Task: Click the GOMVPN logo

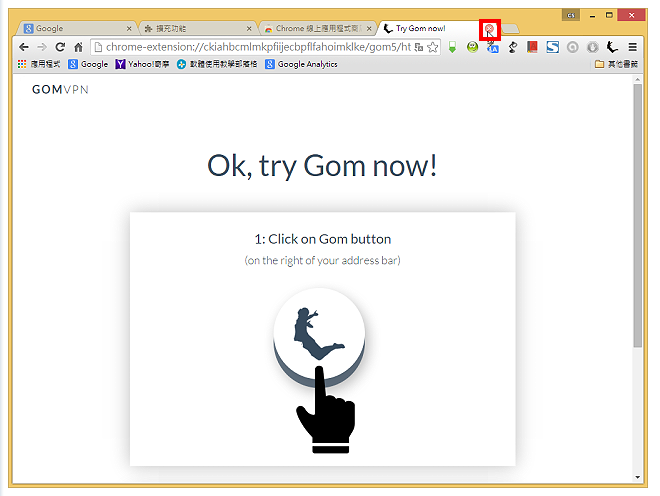Action: 60,90
